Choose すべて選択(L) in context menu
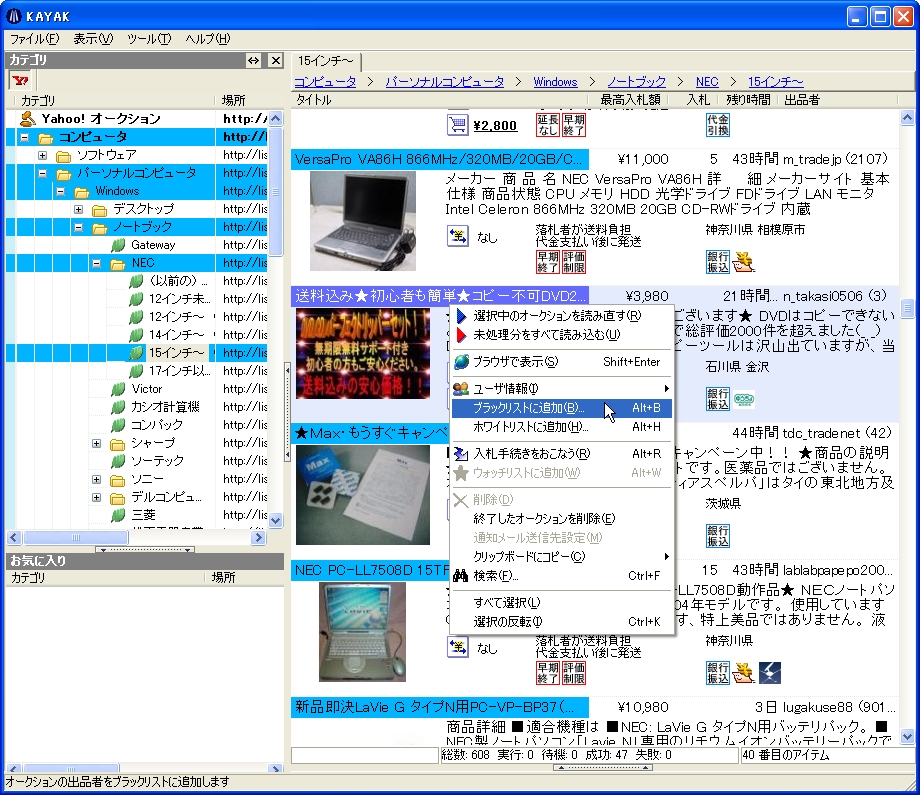920x795 pixels. [x=562, y=603]
